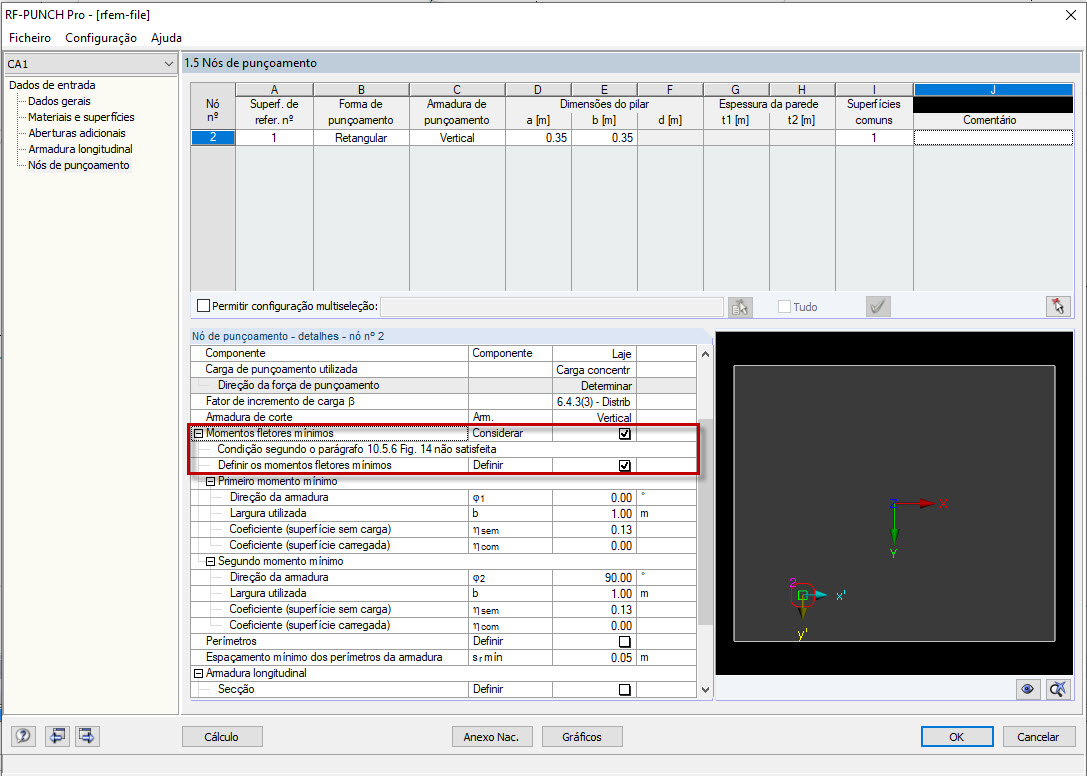Viewport: 1087px width, 776px height.
Task: Click the Retangular cell in column B
Action: tap(361, 137)
